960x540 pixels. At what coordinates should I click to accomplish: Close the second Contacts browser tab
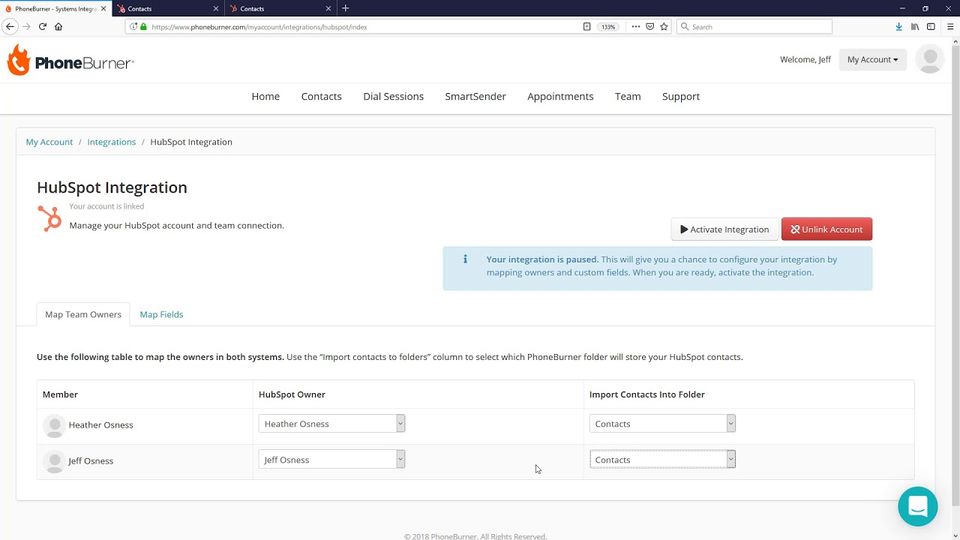(216, 9)
